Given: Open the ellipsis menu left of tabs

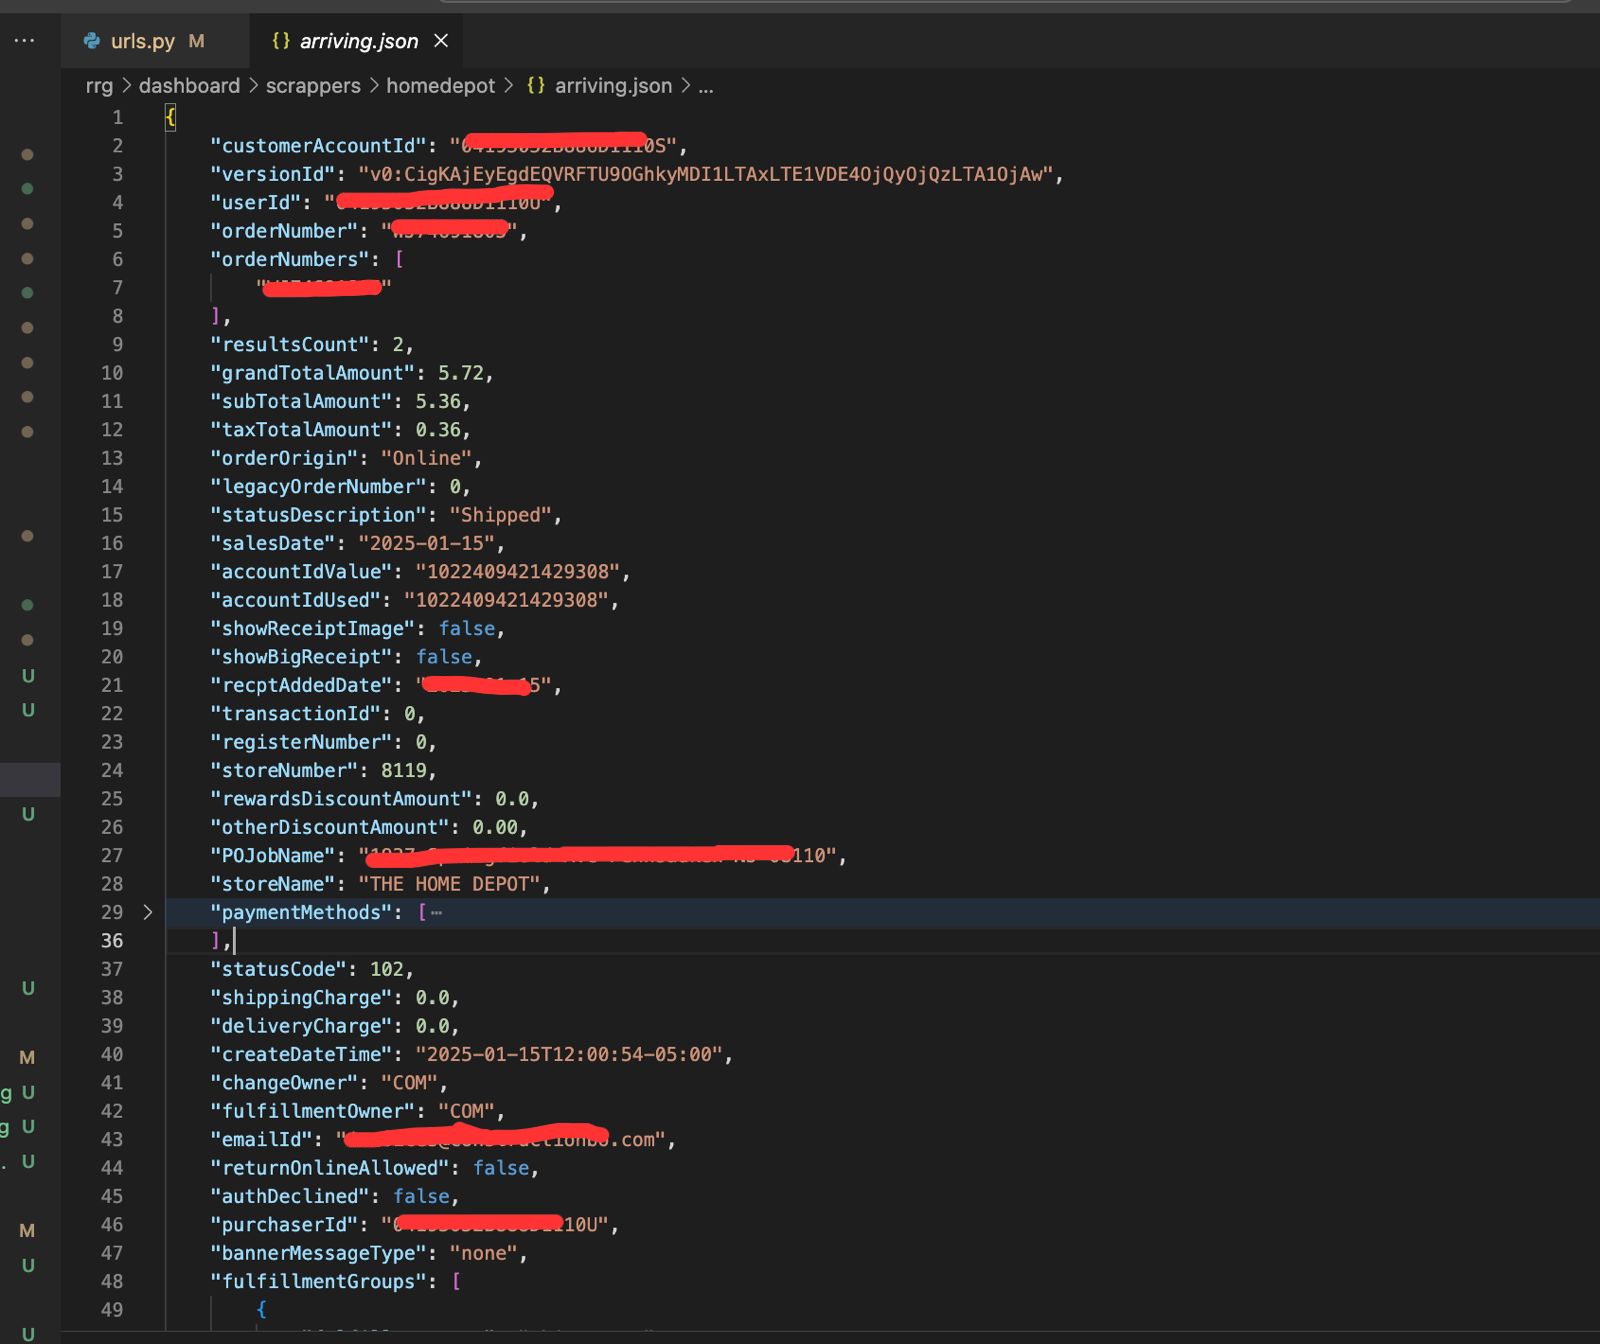Looking at the screenshot, I should tap(25, 40).
